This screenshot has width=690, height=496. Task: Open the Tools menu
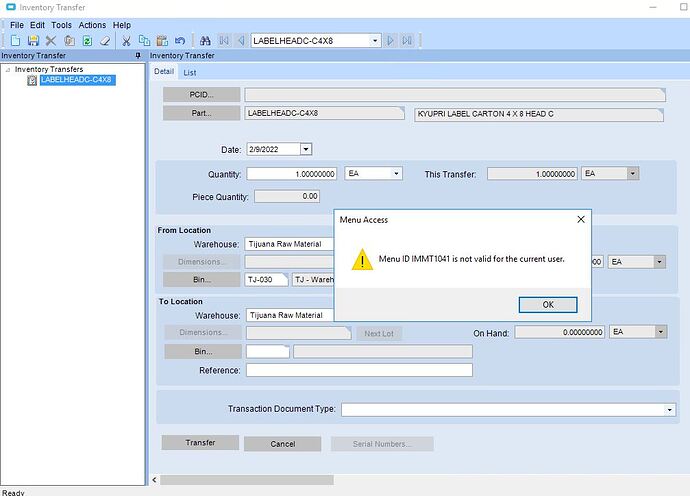click(61, 25)
